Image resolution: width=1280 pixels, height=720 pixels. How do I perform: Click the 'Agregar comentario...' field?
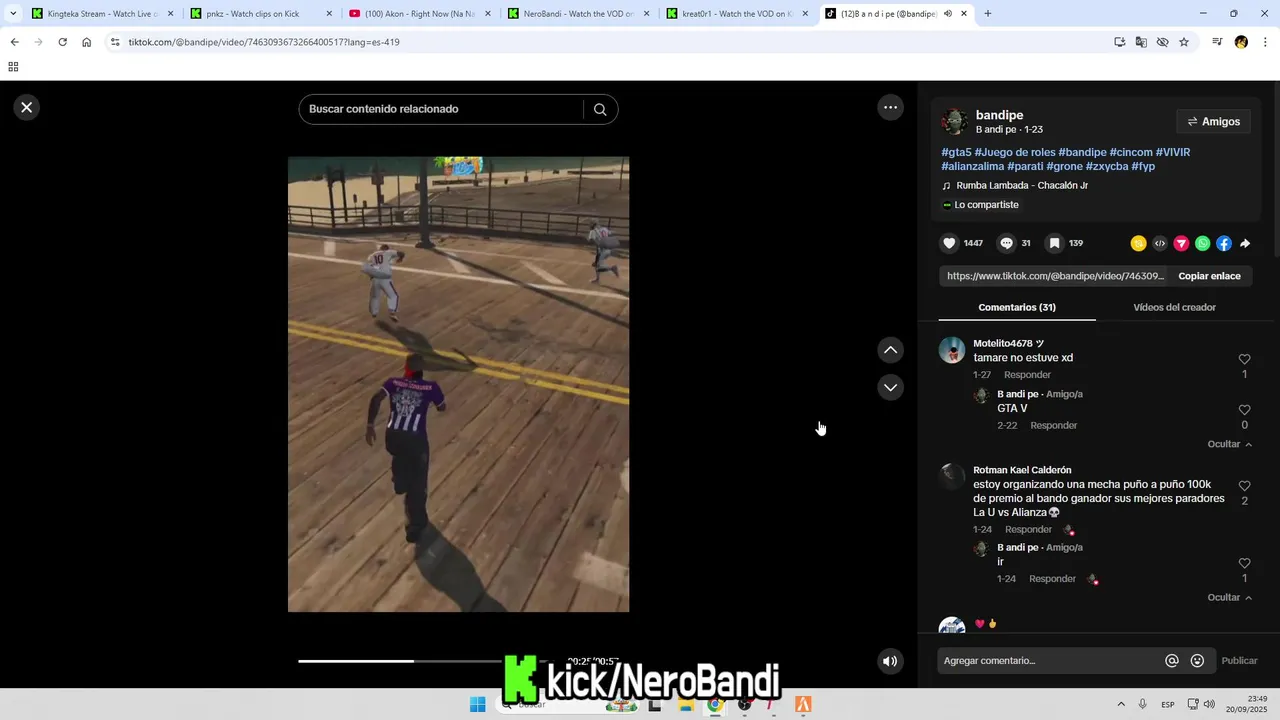pos(1048,661)
